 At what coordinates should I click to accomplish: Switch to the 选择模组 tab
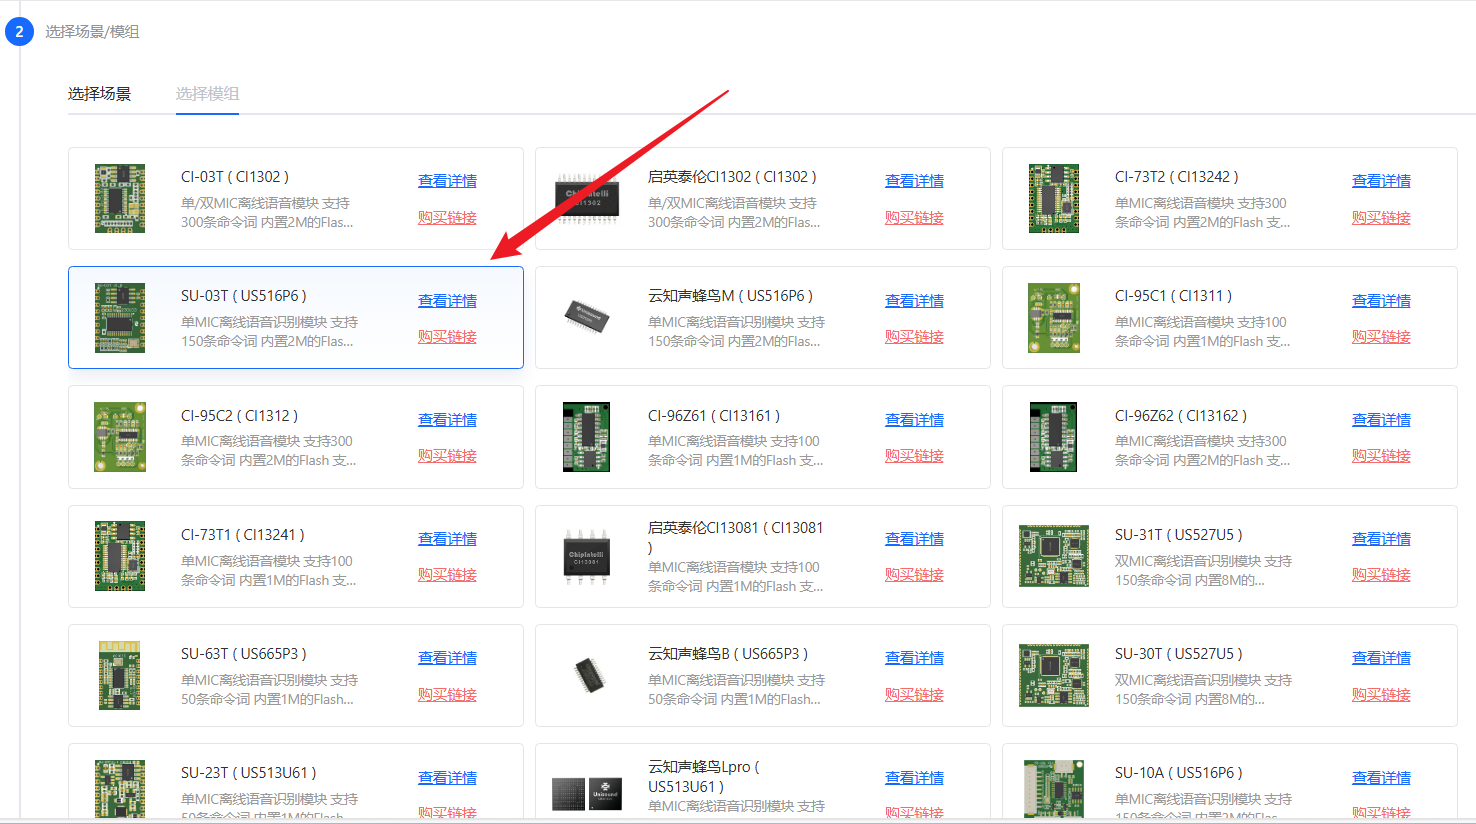pos(207,94)
